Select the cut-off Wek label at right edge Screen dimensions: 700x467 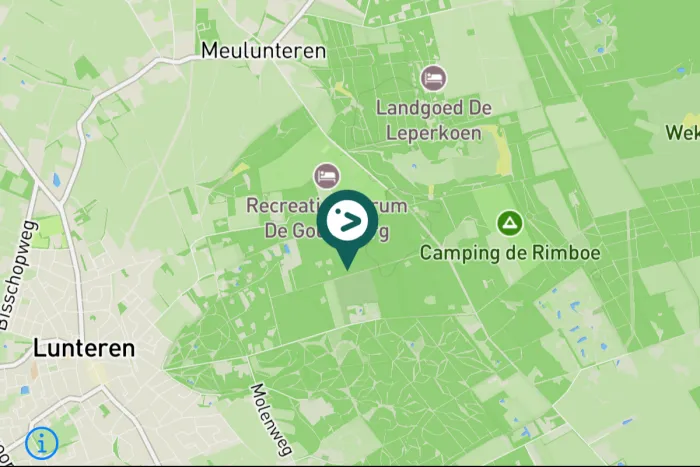683,133
